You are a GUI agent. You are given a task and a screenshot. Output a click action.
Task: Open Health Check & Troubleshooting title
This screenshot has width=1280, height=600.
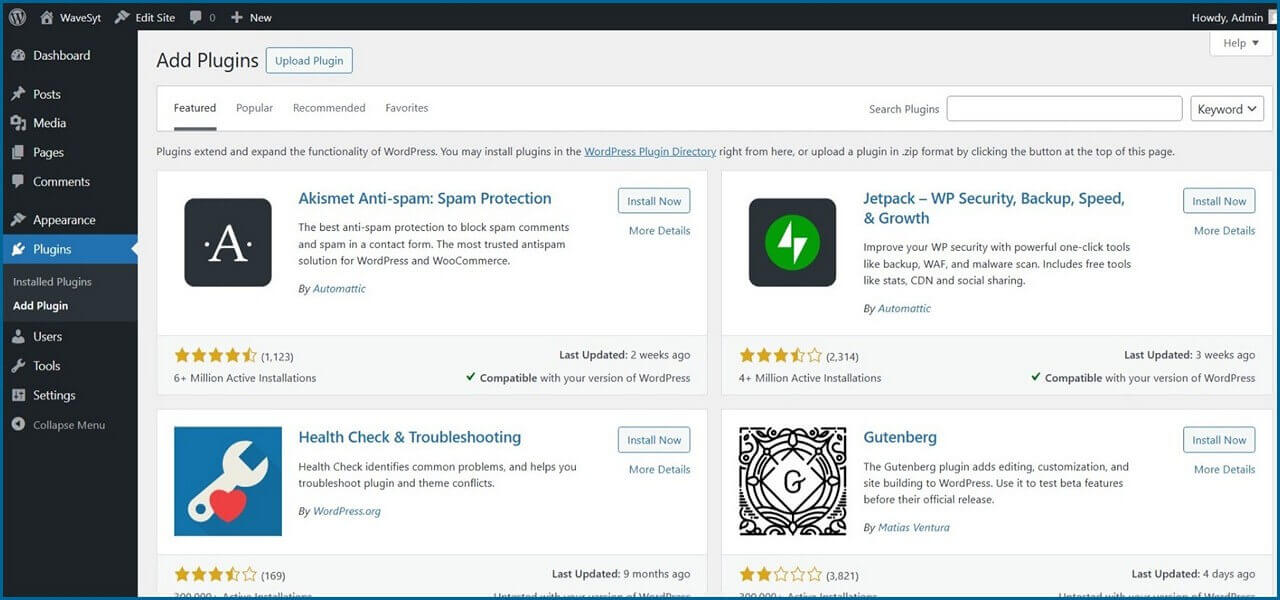point(410,437)
